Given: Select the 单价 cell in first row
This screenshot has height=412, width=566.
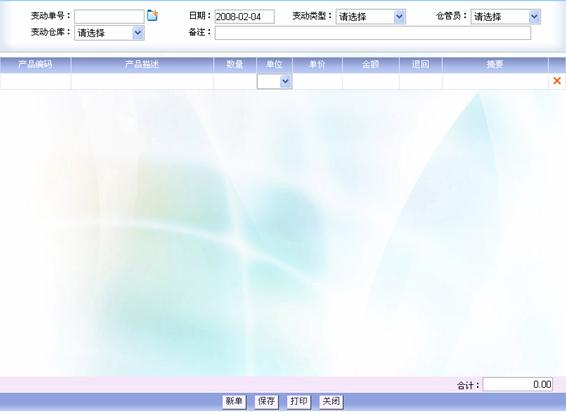Looking at the screenshot, I should (x=317, y=82).
